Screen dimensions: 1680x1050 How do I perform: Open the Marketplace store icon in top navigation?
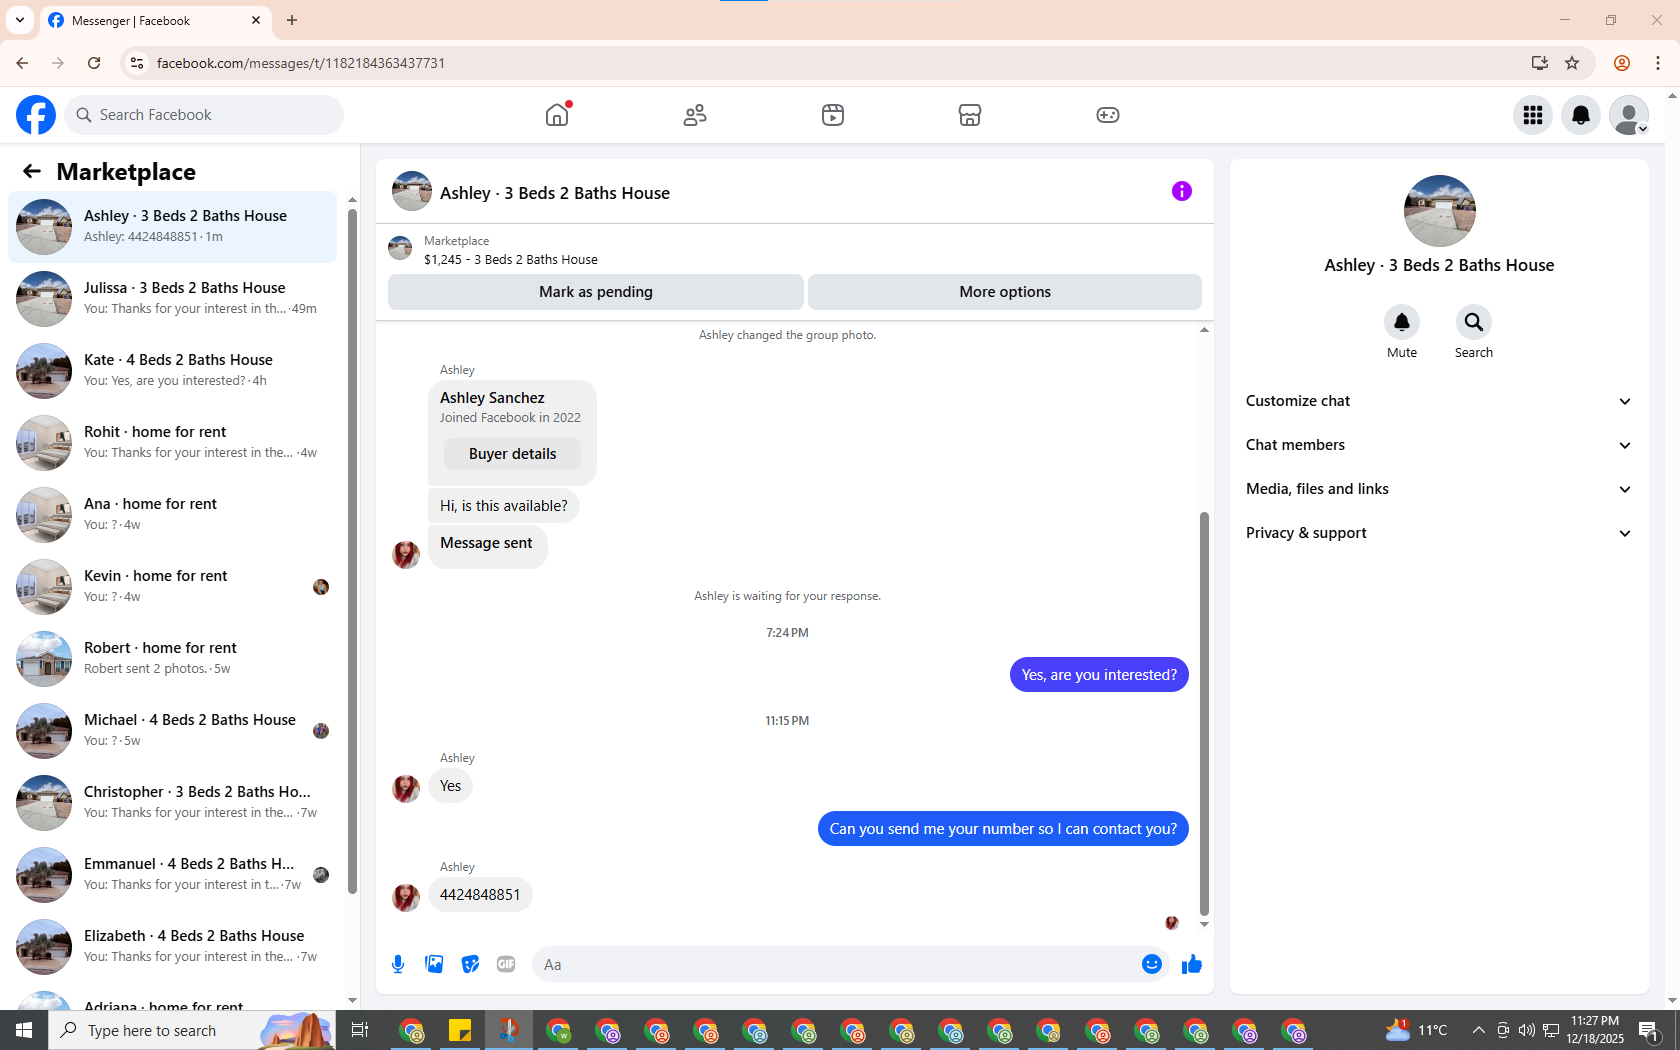[970, 115]
